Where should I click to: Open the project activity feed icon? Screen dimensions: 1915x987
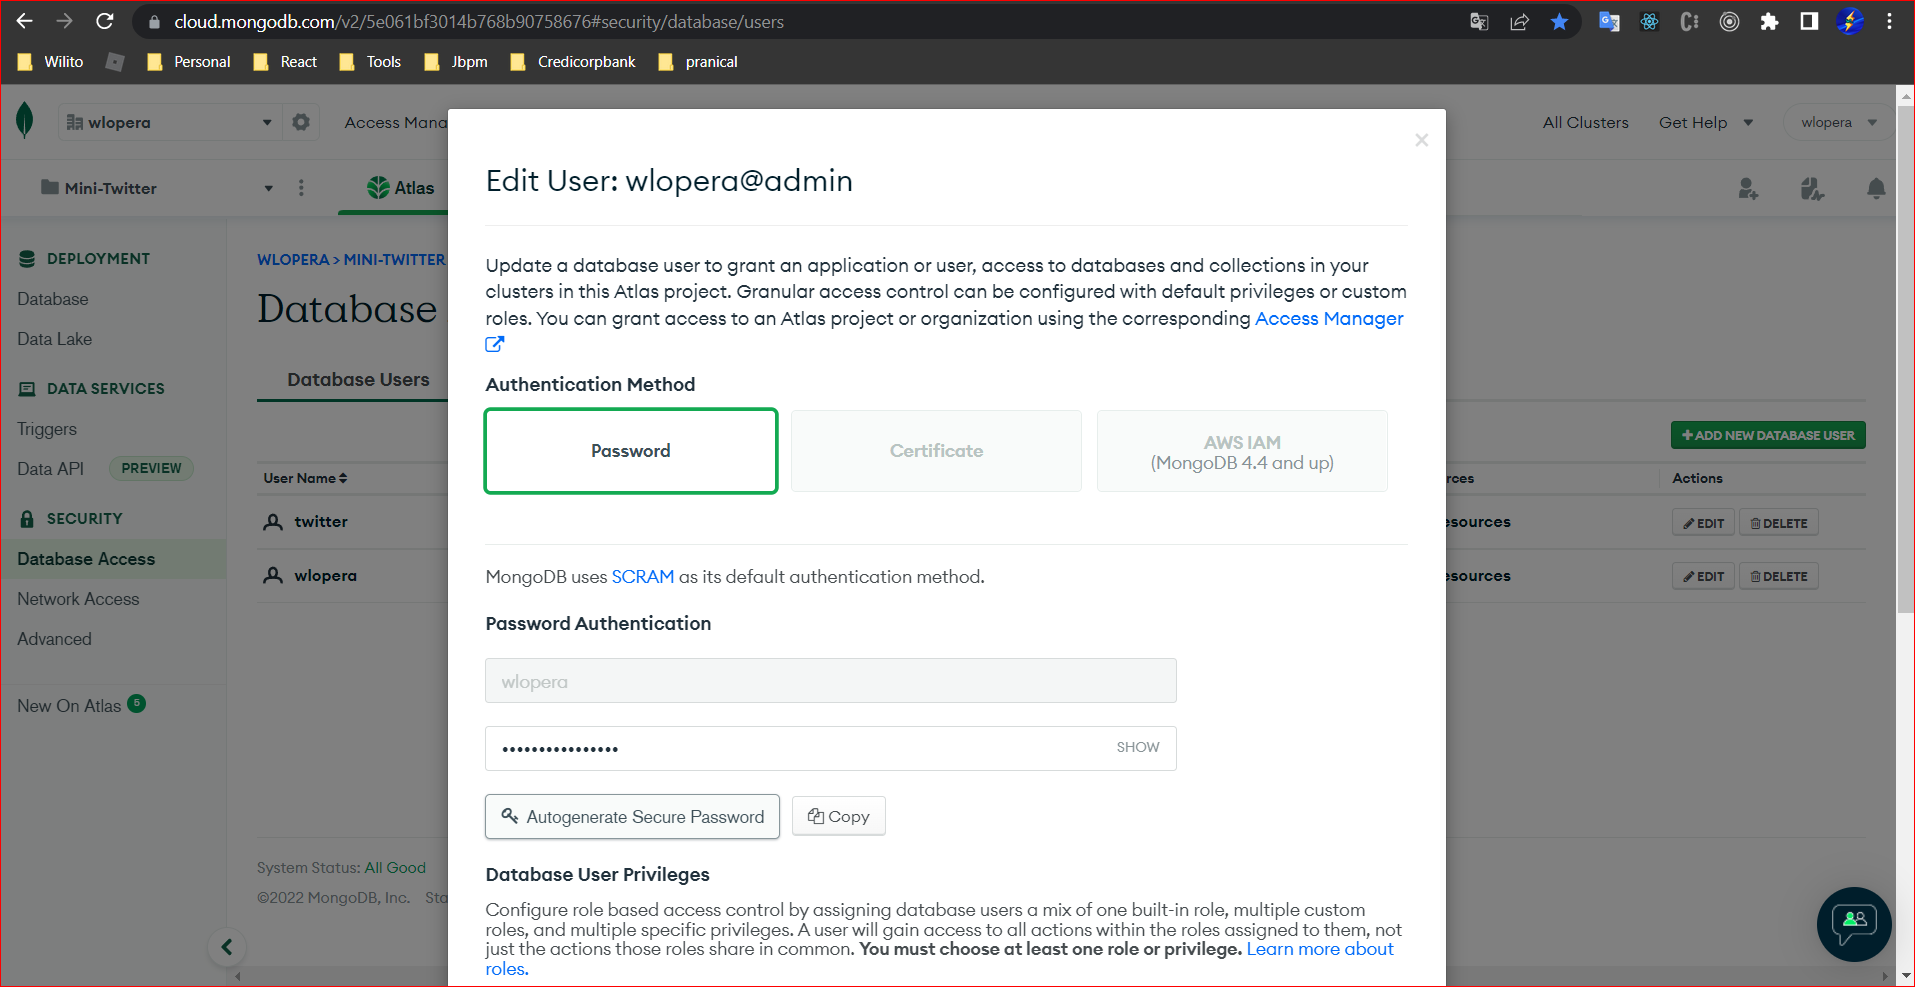coord(1811,188)
